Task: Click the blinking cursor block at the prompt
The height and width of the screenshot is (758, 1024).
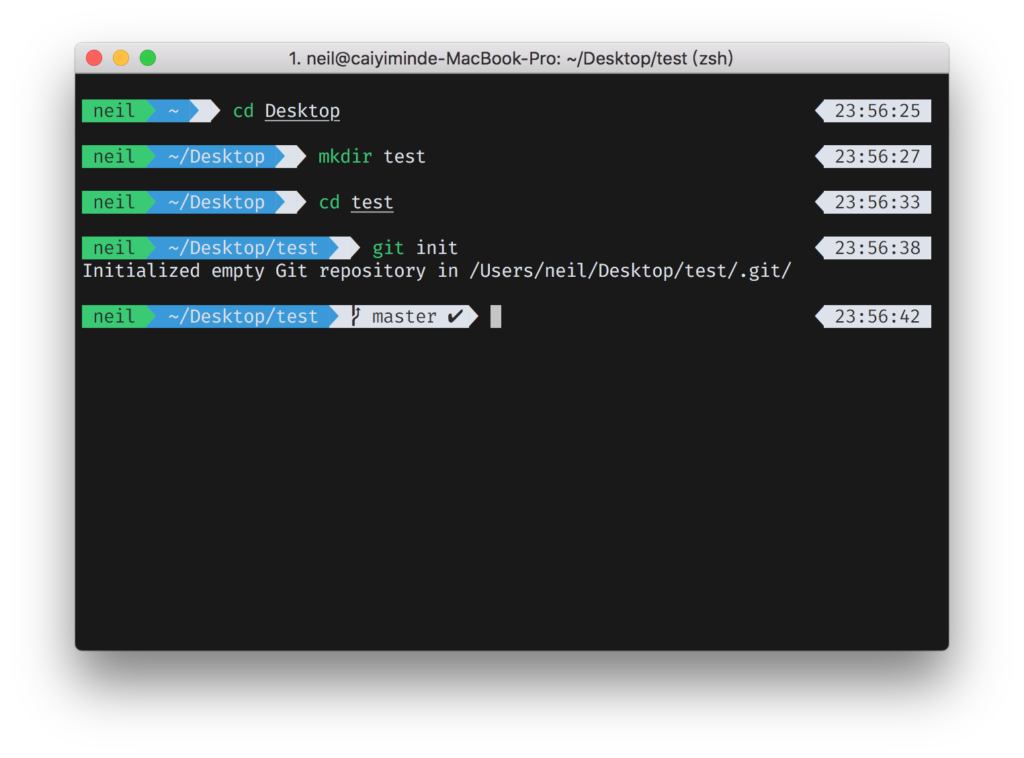Action: pyautogui.click(x=496, y=317)
